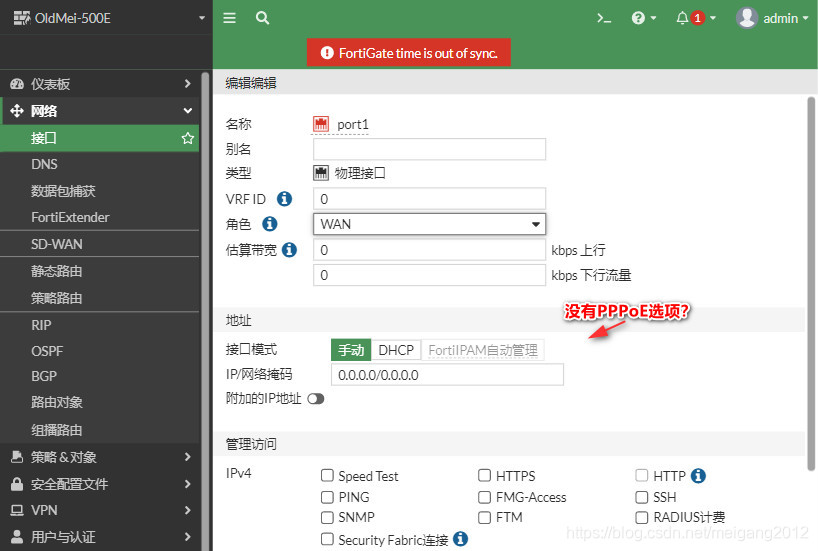The width and height of the screenshot is (818, 551).
Task: Enable the FMG-Access checkbox
Action: [484, 497]
